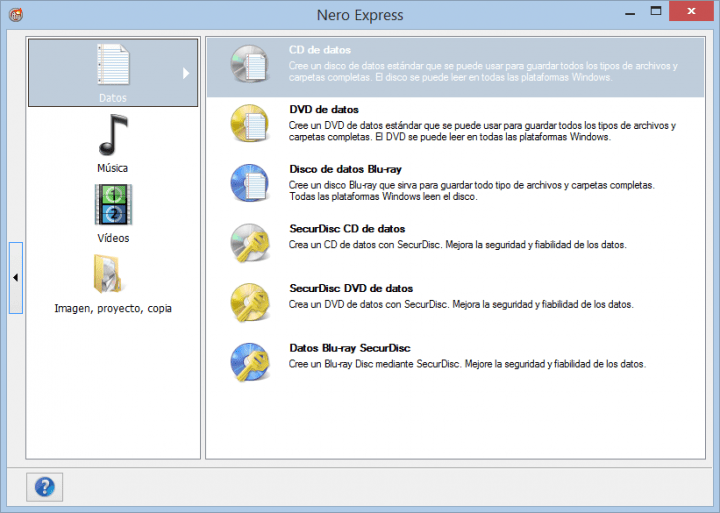This screenshot has width=720, height=513.
Task: Click the CD de datos disc icon
Action: click(249, 64)
